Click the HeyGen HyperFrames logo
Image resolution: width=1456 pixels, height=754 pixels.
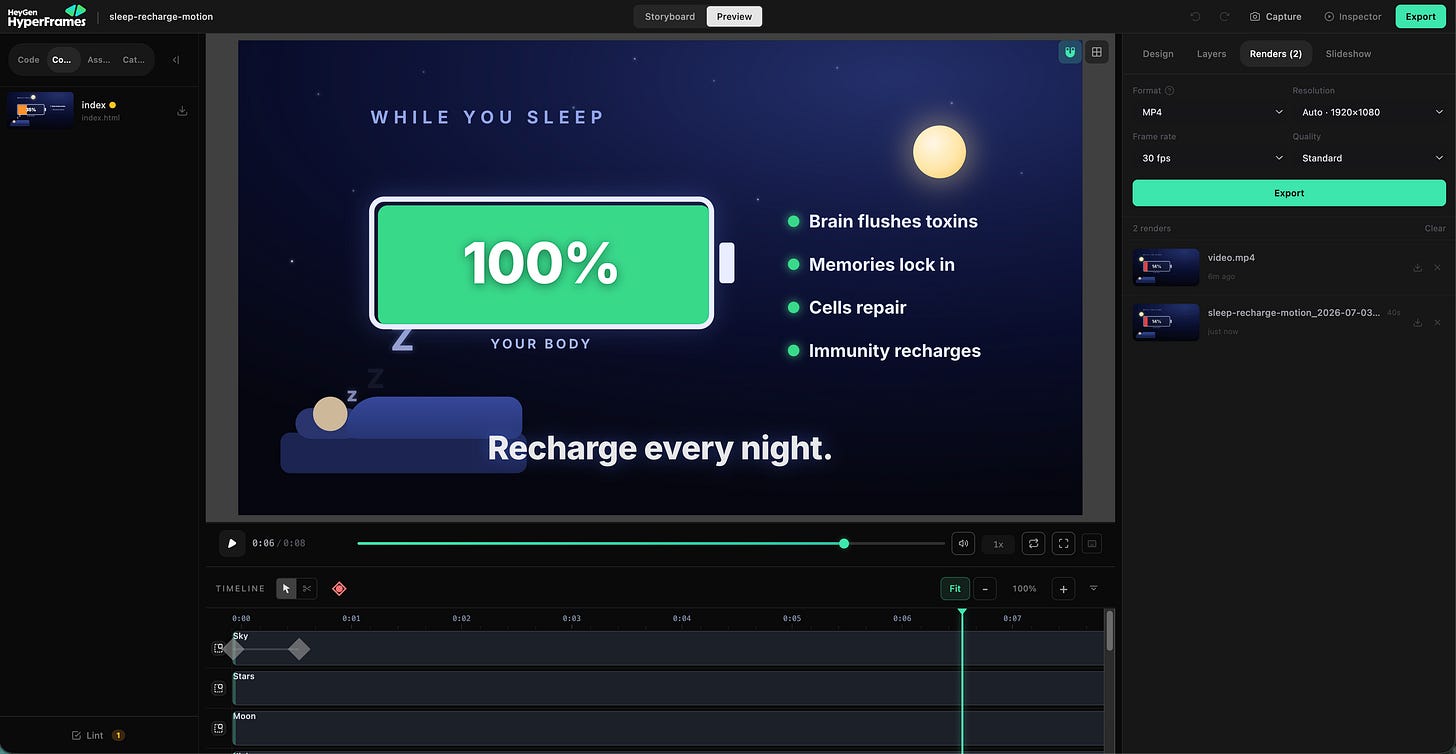pos(46,16)
